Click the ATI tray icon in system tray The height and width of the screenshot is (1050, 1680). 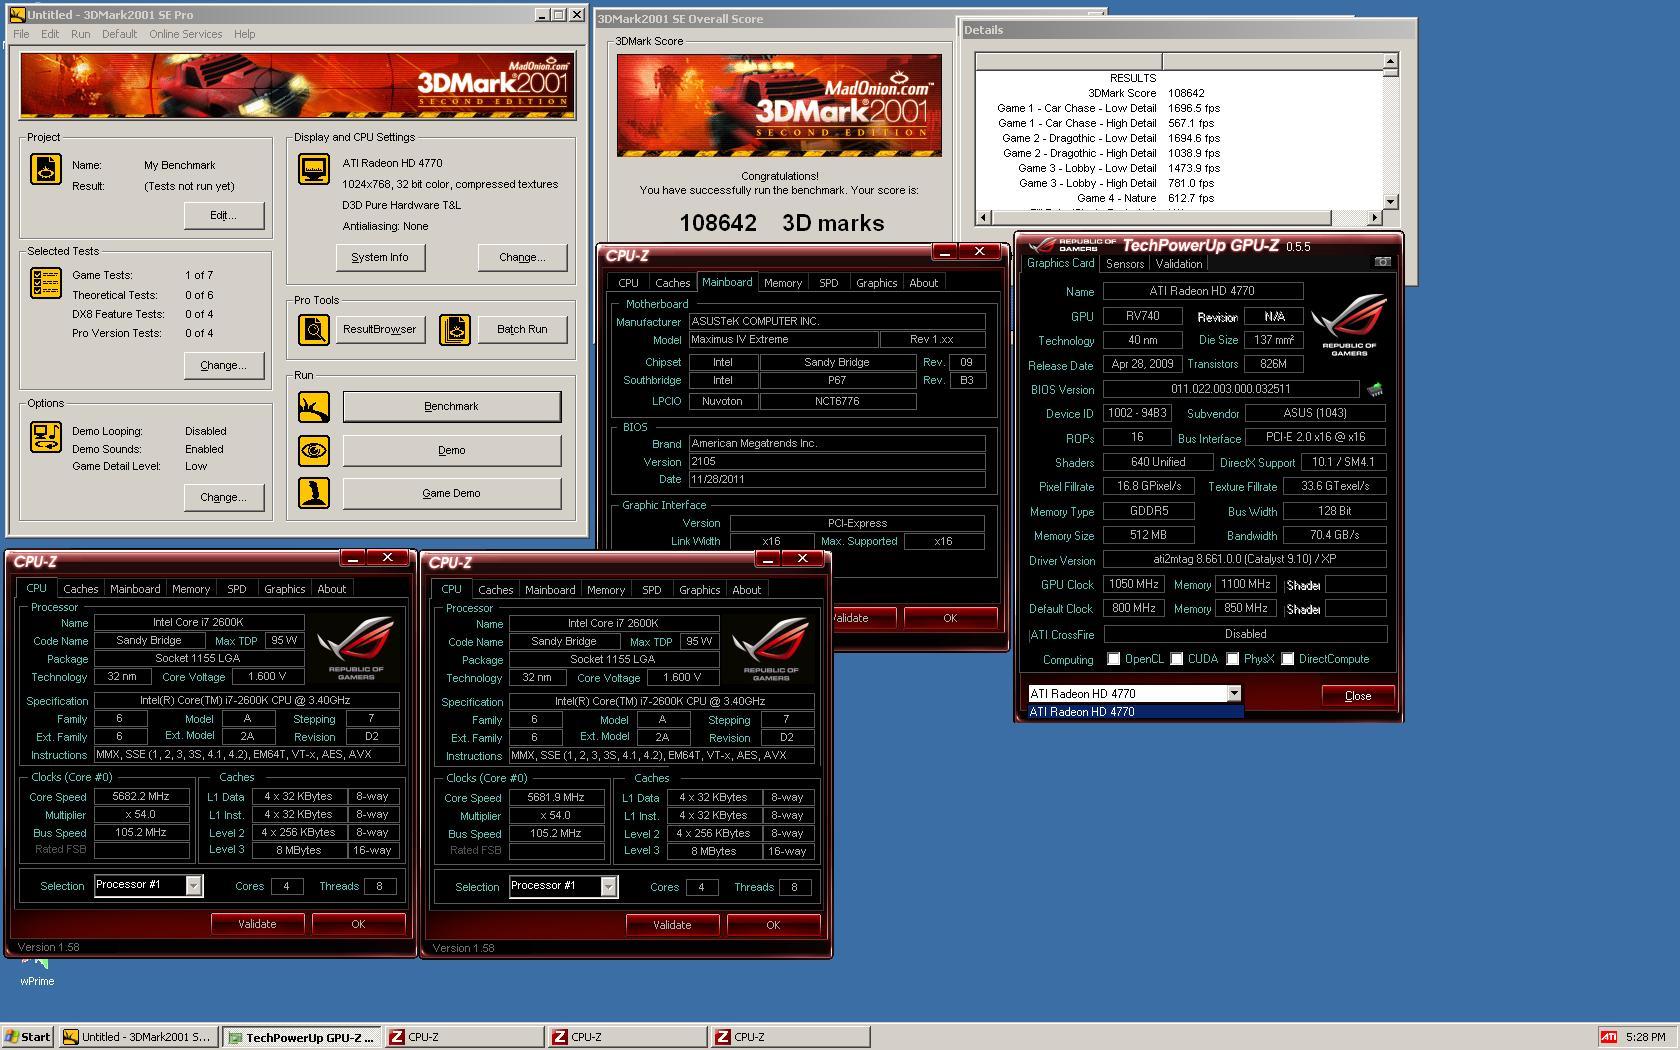coord(1608,1037)
